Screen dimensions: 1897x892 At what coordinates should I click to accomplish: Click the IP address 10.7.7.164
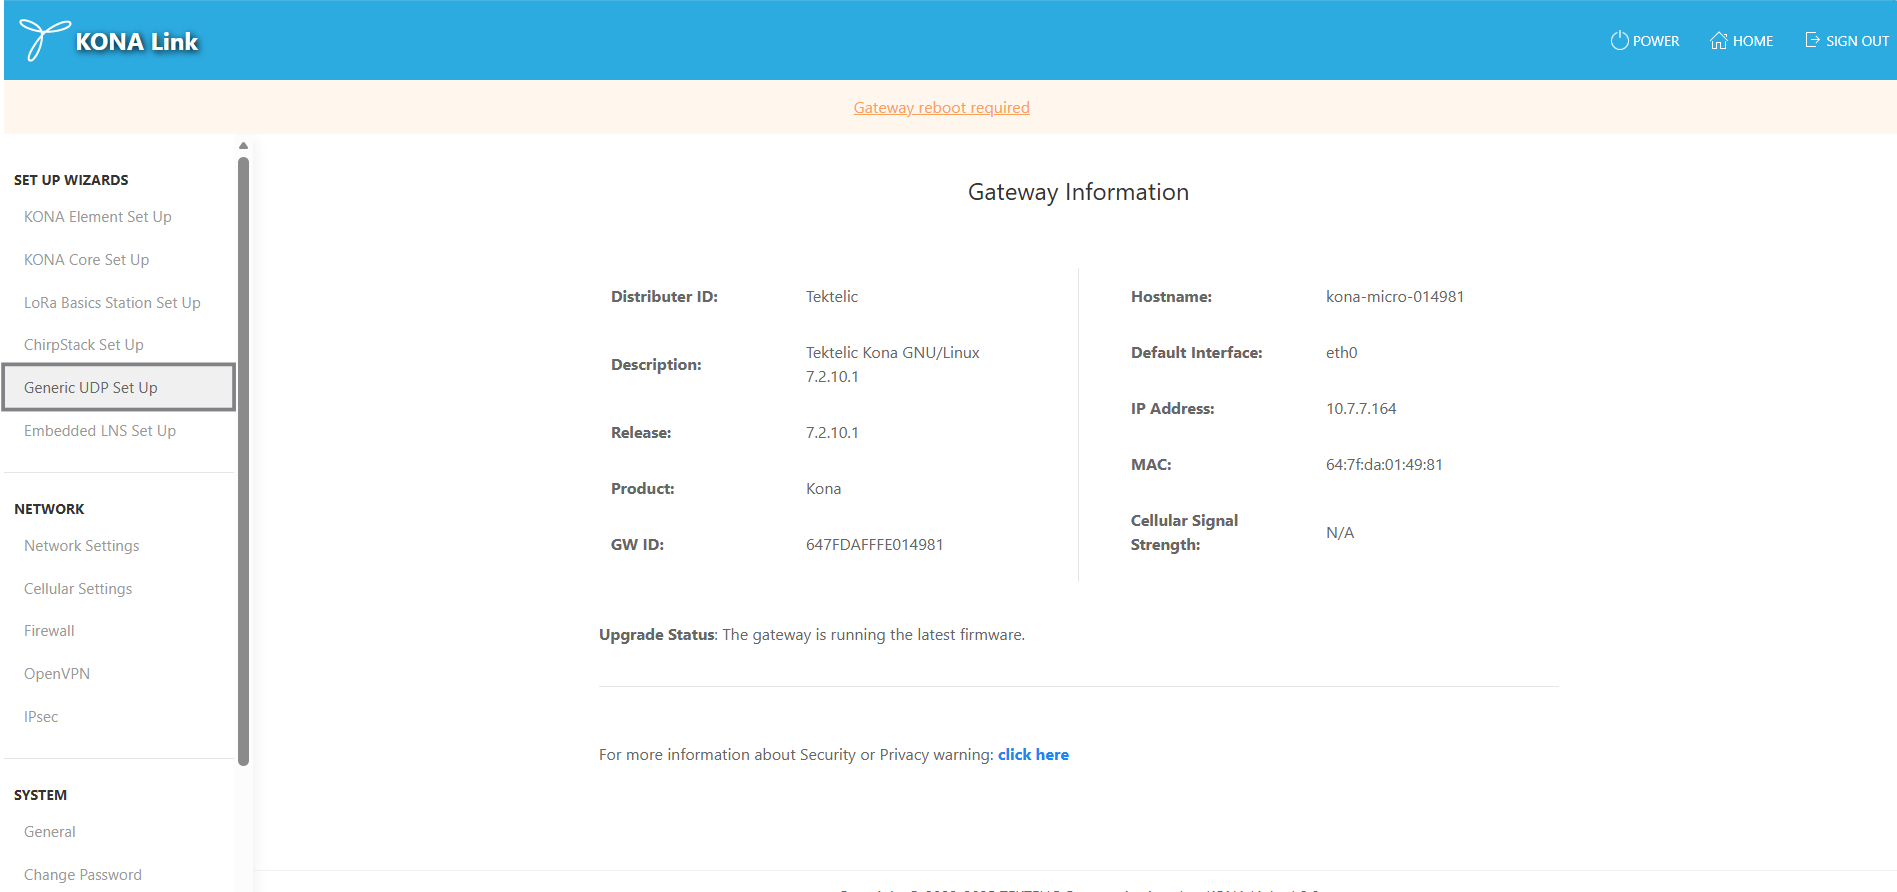click(1361, 409)
